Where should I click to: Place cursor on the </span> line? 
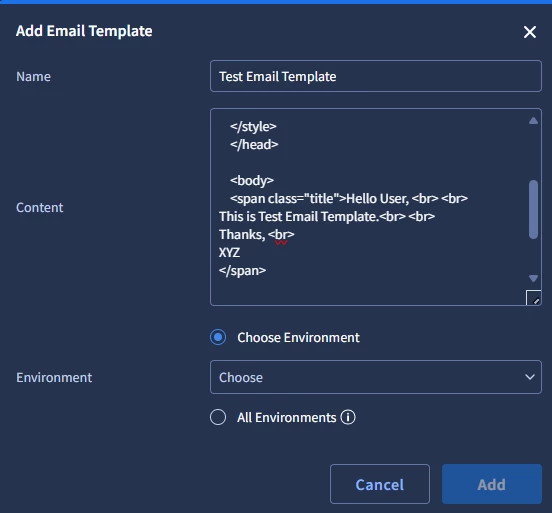coord(243,270)
